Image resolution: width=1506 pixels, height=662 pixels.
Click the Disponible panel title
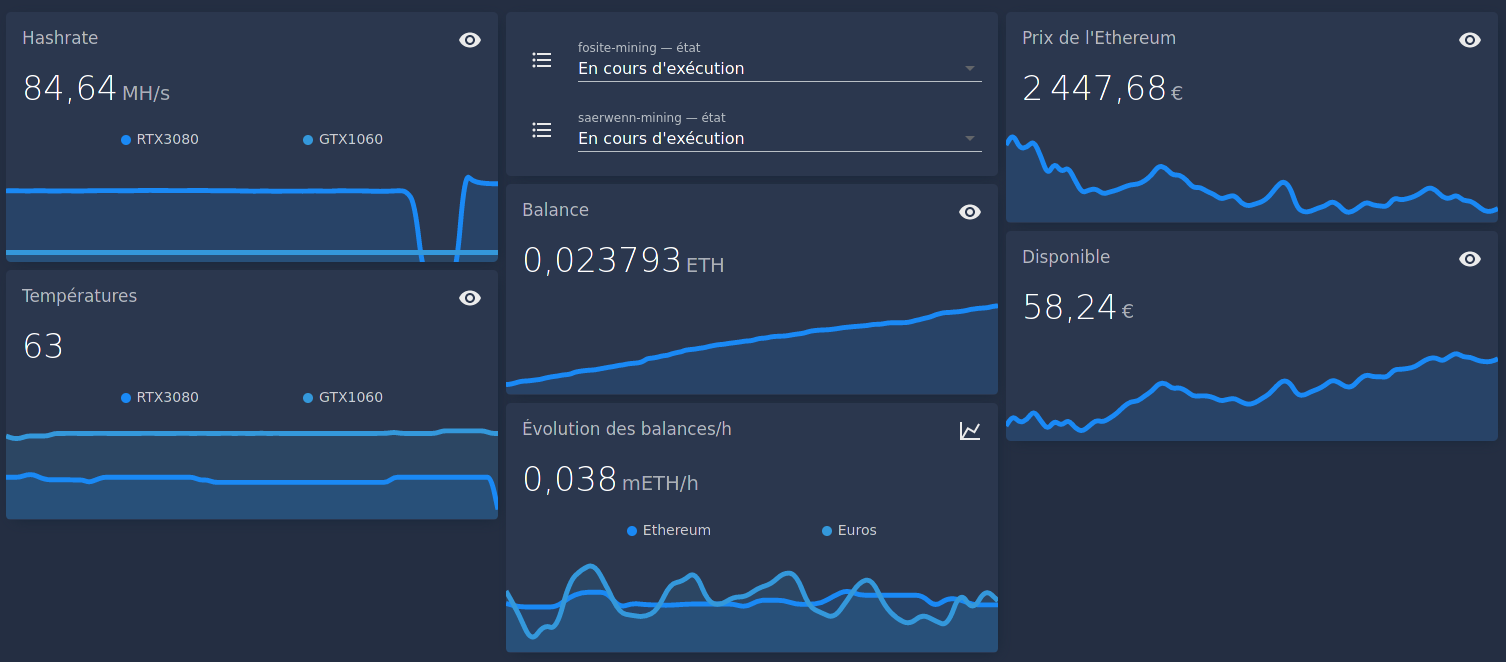pyautogui.click(x=1066, y=257)
